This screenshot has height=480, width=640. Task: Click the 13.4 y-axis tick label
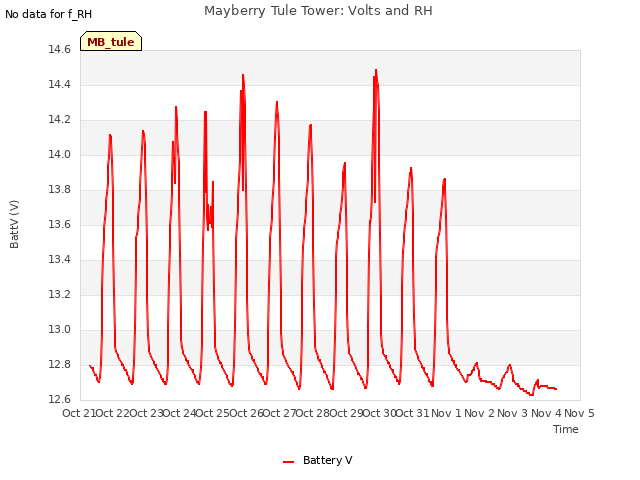click(x=60, y=259)
